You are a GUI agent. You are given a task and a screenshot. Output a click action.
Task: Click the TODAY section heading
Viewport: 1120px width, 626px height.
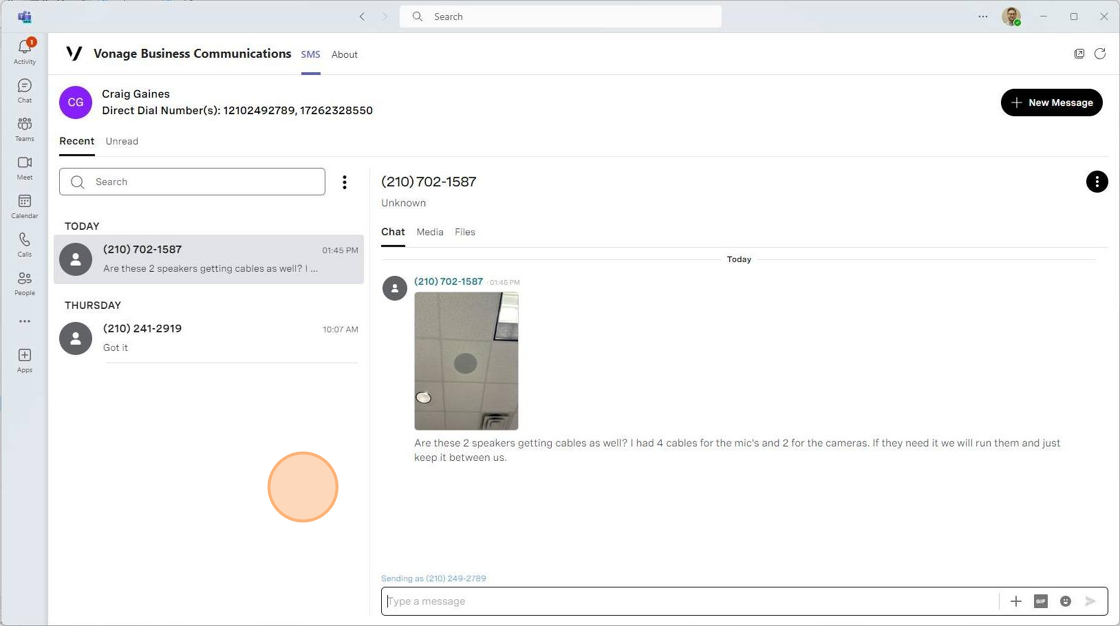tap(82, 226)
